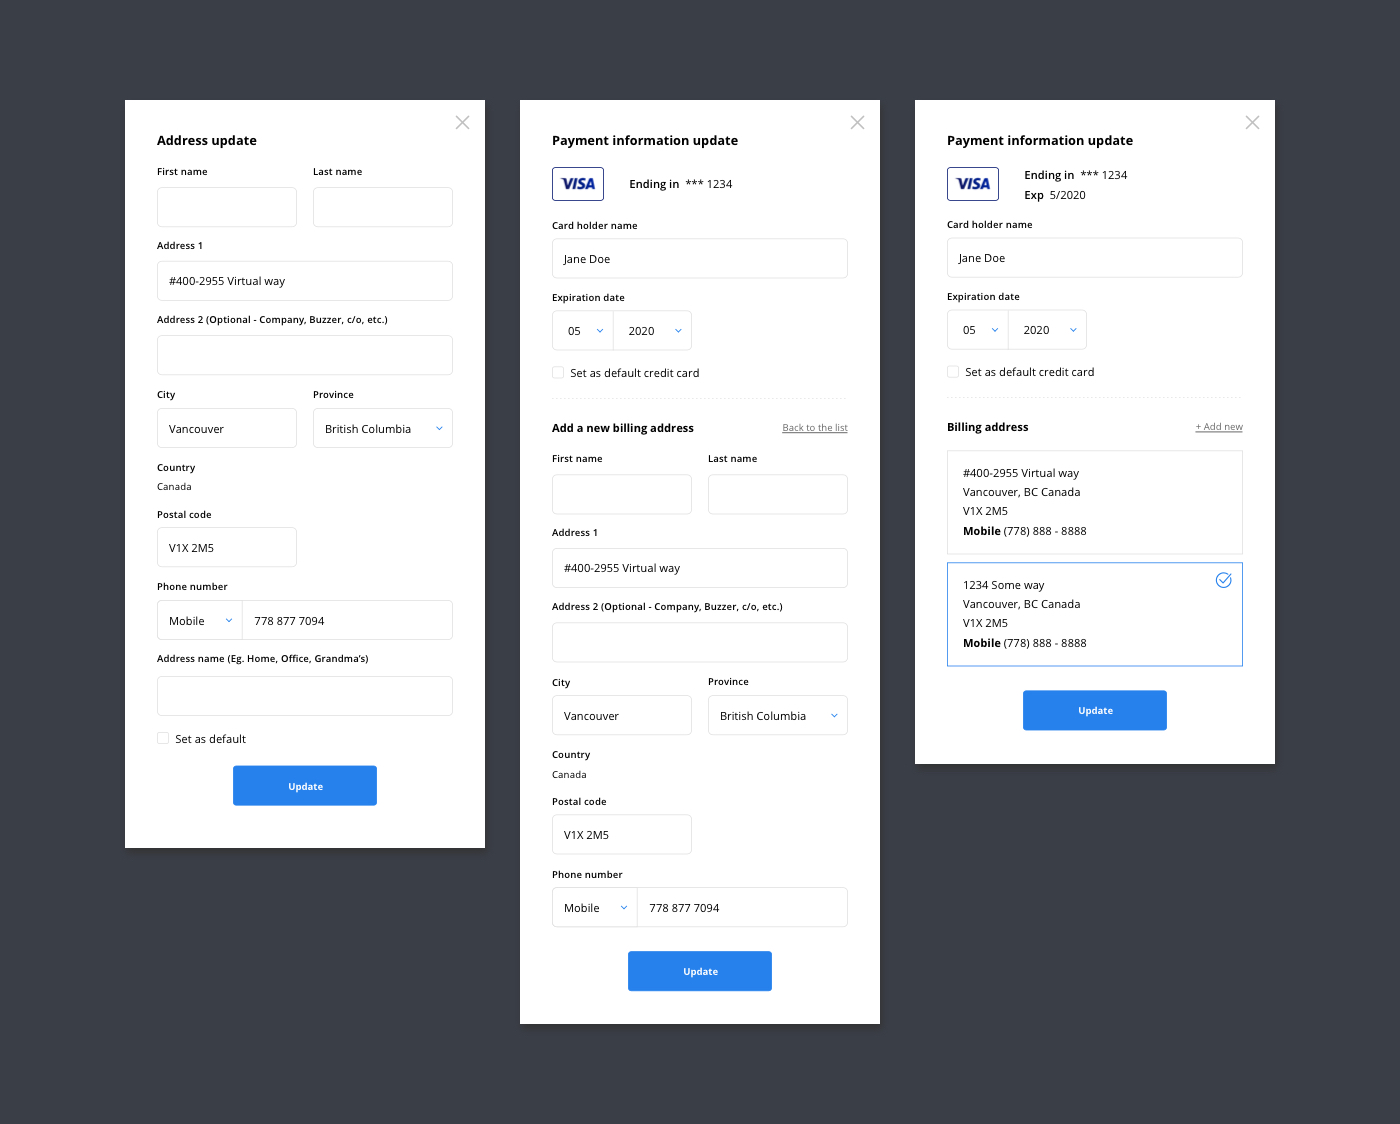Select the #400-2955 Virtual way billing address card
This screenshot has width=1400, height=1124.
(x=1095, y=502)
